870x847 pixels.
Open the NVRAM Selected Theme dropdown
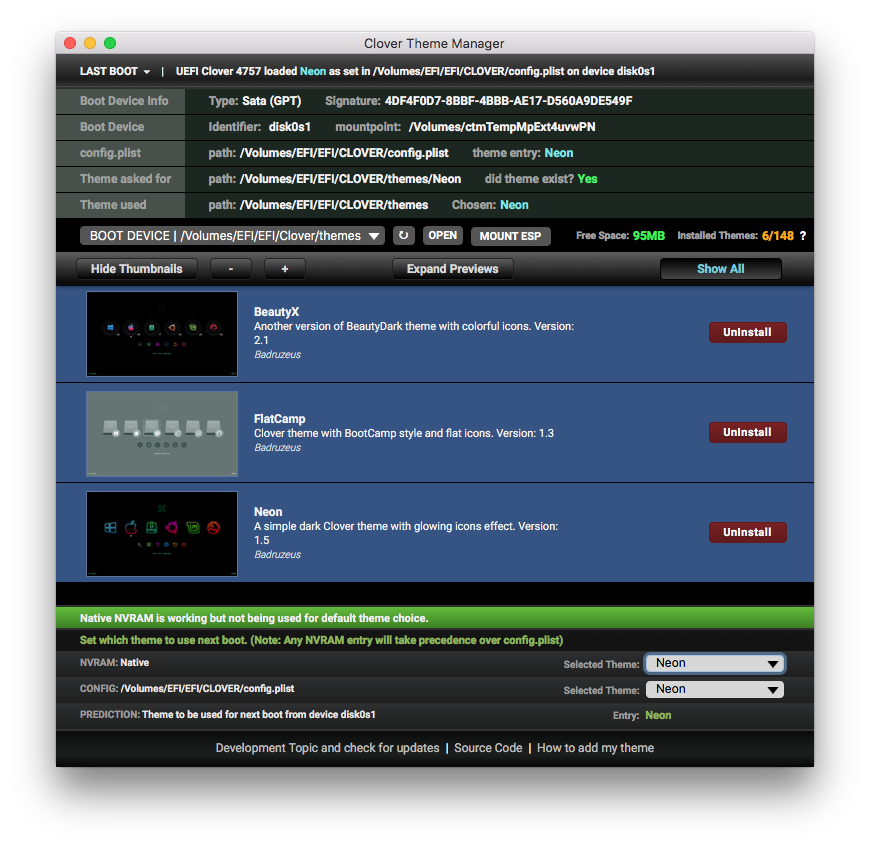[715, 663]
